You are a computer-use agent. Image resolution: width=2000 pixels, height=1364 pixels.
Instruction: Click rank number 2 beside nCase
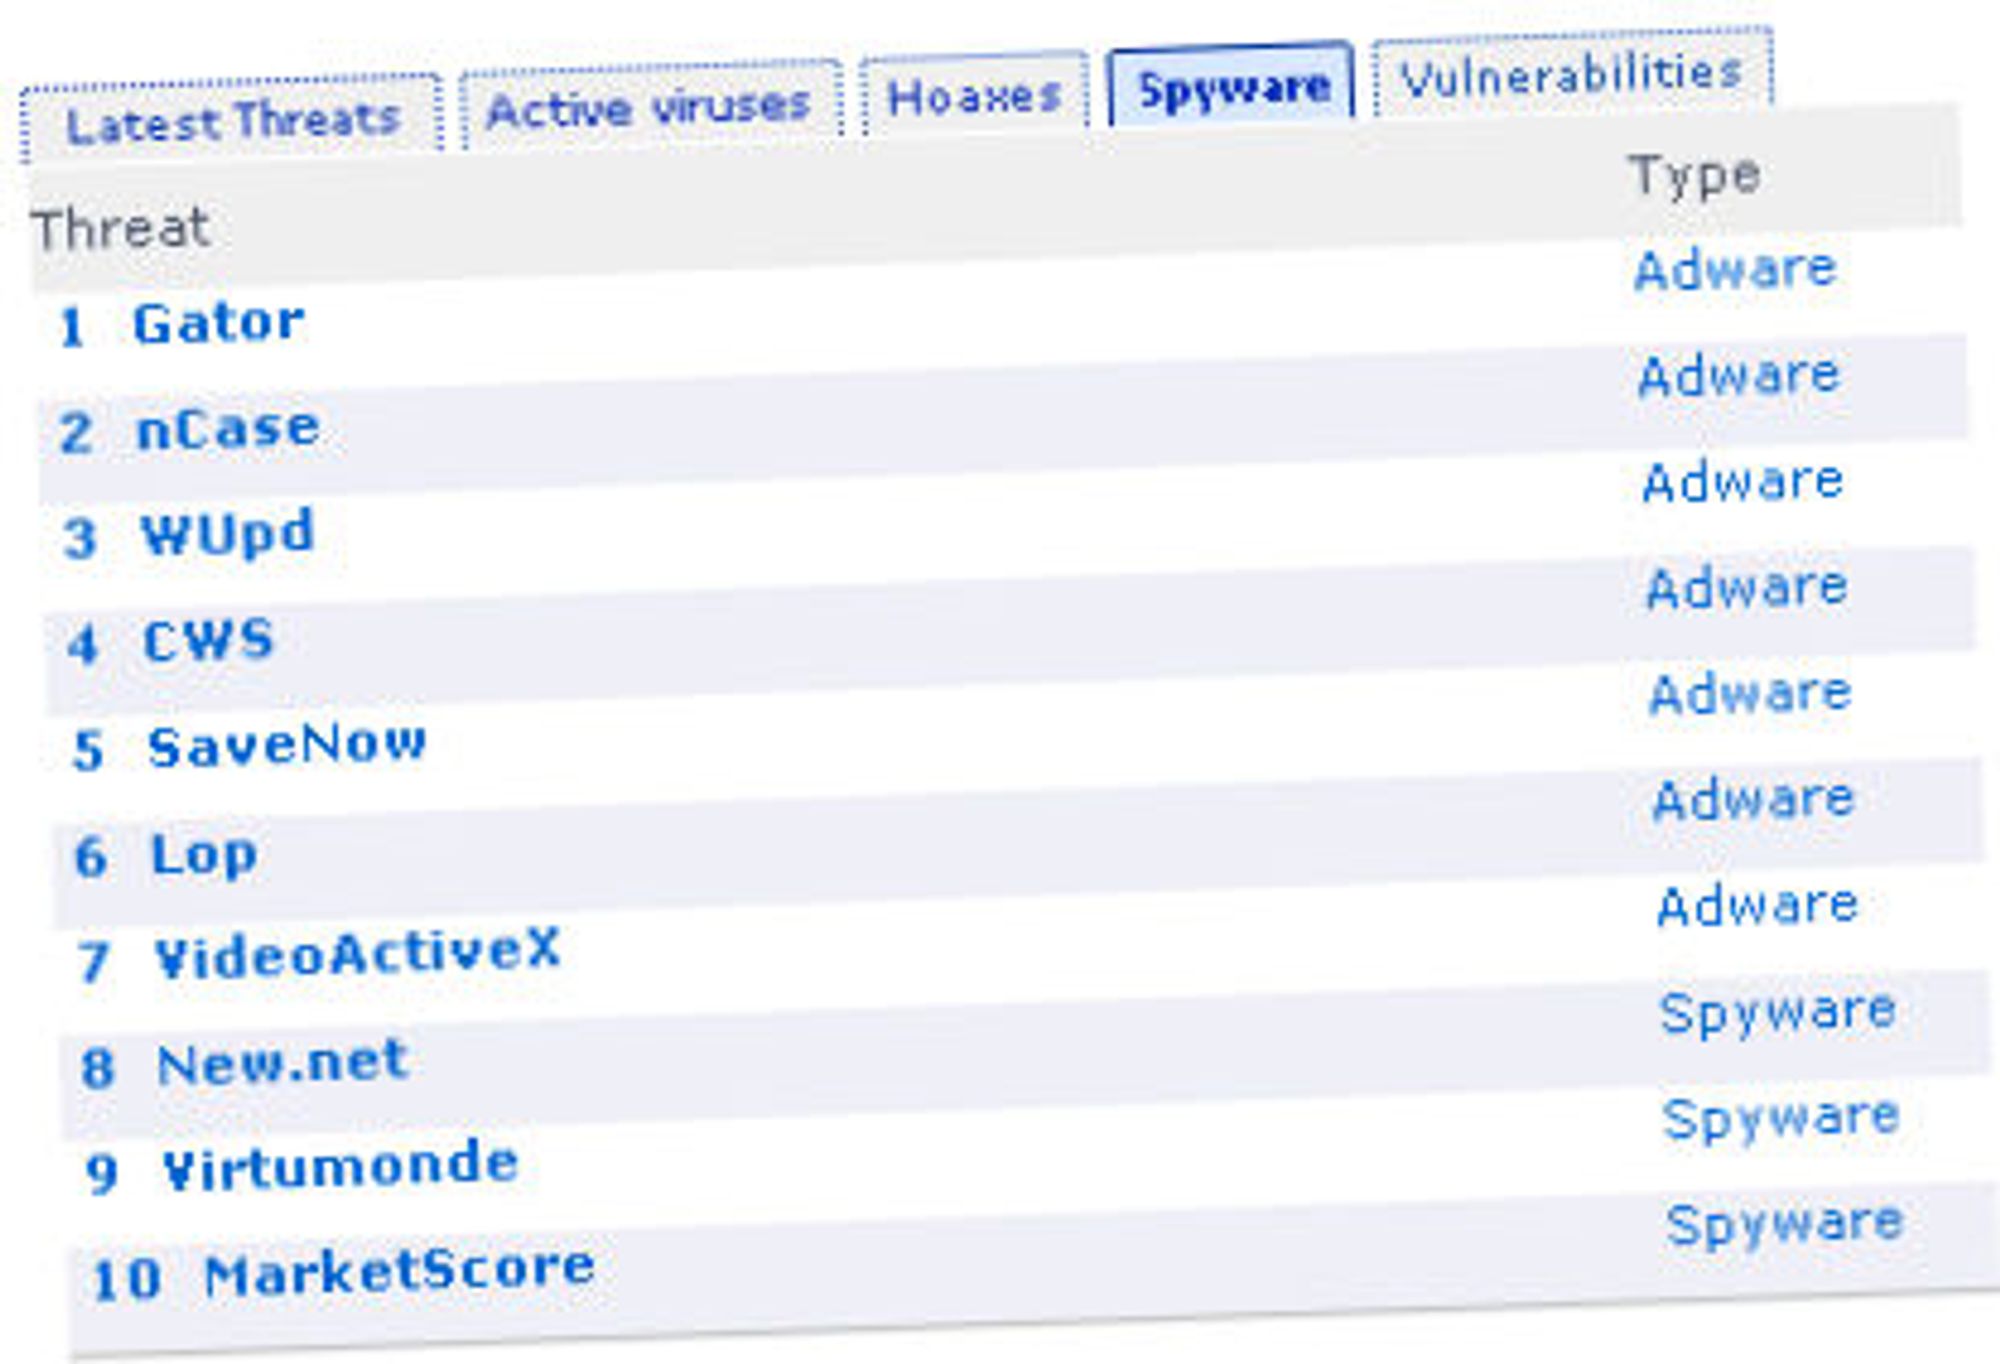point(76,434)
